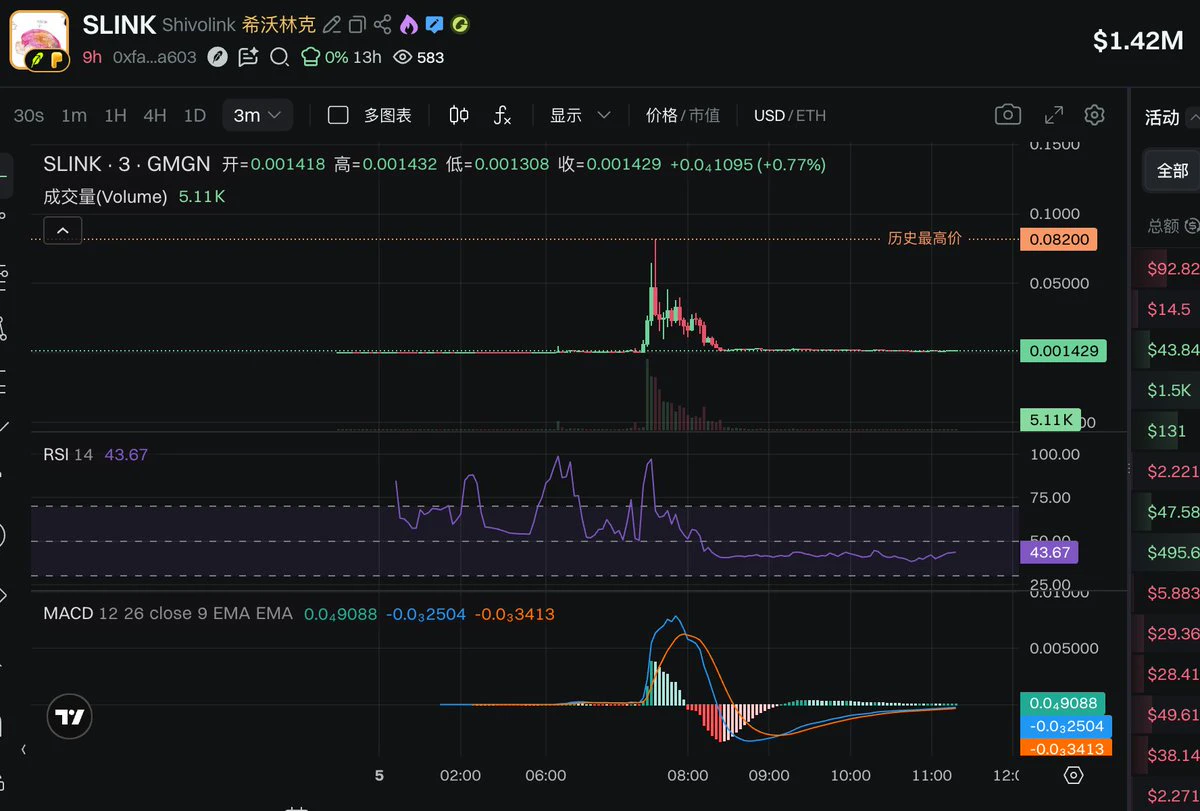Switch chart to 1H timeframe

[x=115, y=115]
